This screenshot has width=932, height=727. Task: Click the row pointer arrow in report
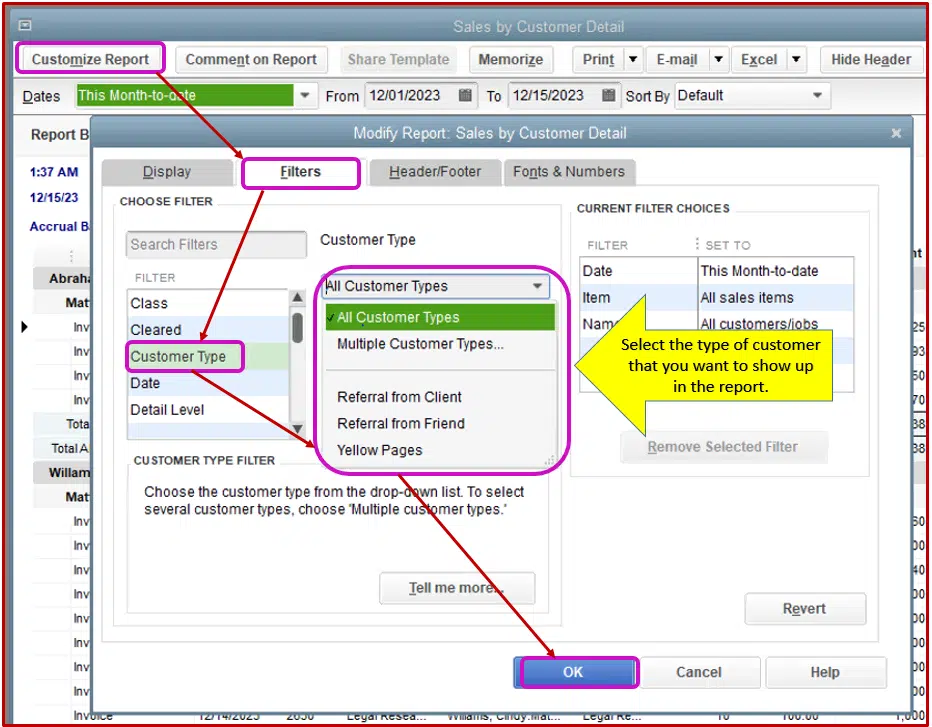point(24,326)
